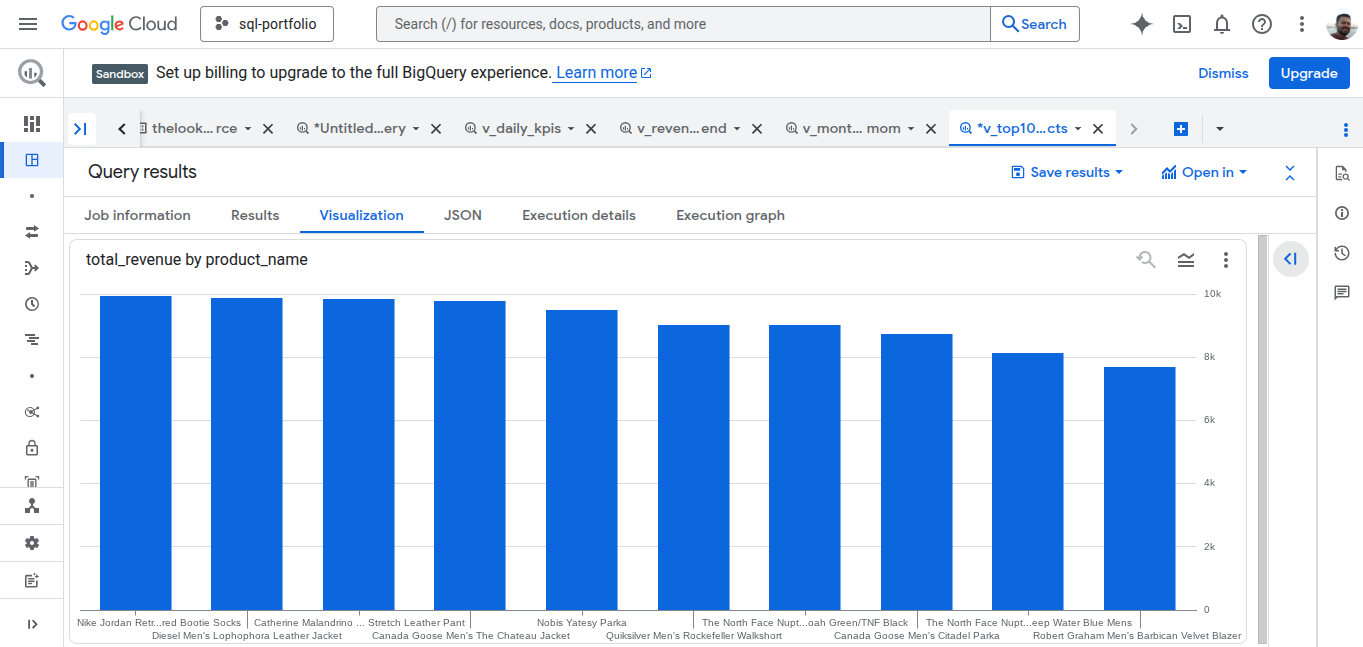Collapse the tab strip with the arrow icon
1363x647 pixels.
tap(81, 128)
